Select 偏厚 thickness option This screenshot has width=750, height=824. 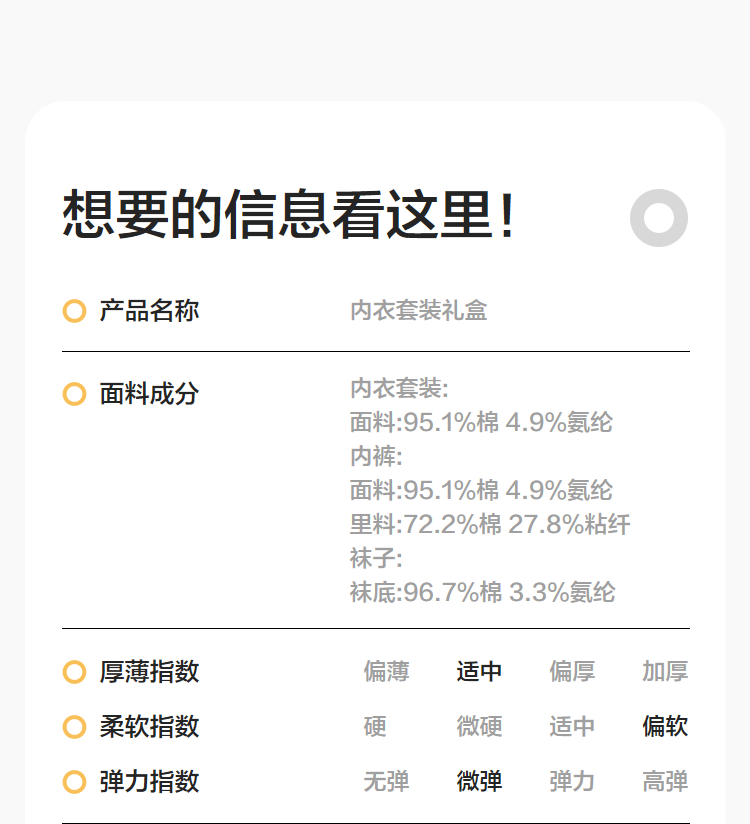[x=572, y=672]
